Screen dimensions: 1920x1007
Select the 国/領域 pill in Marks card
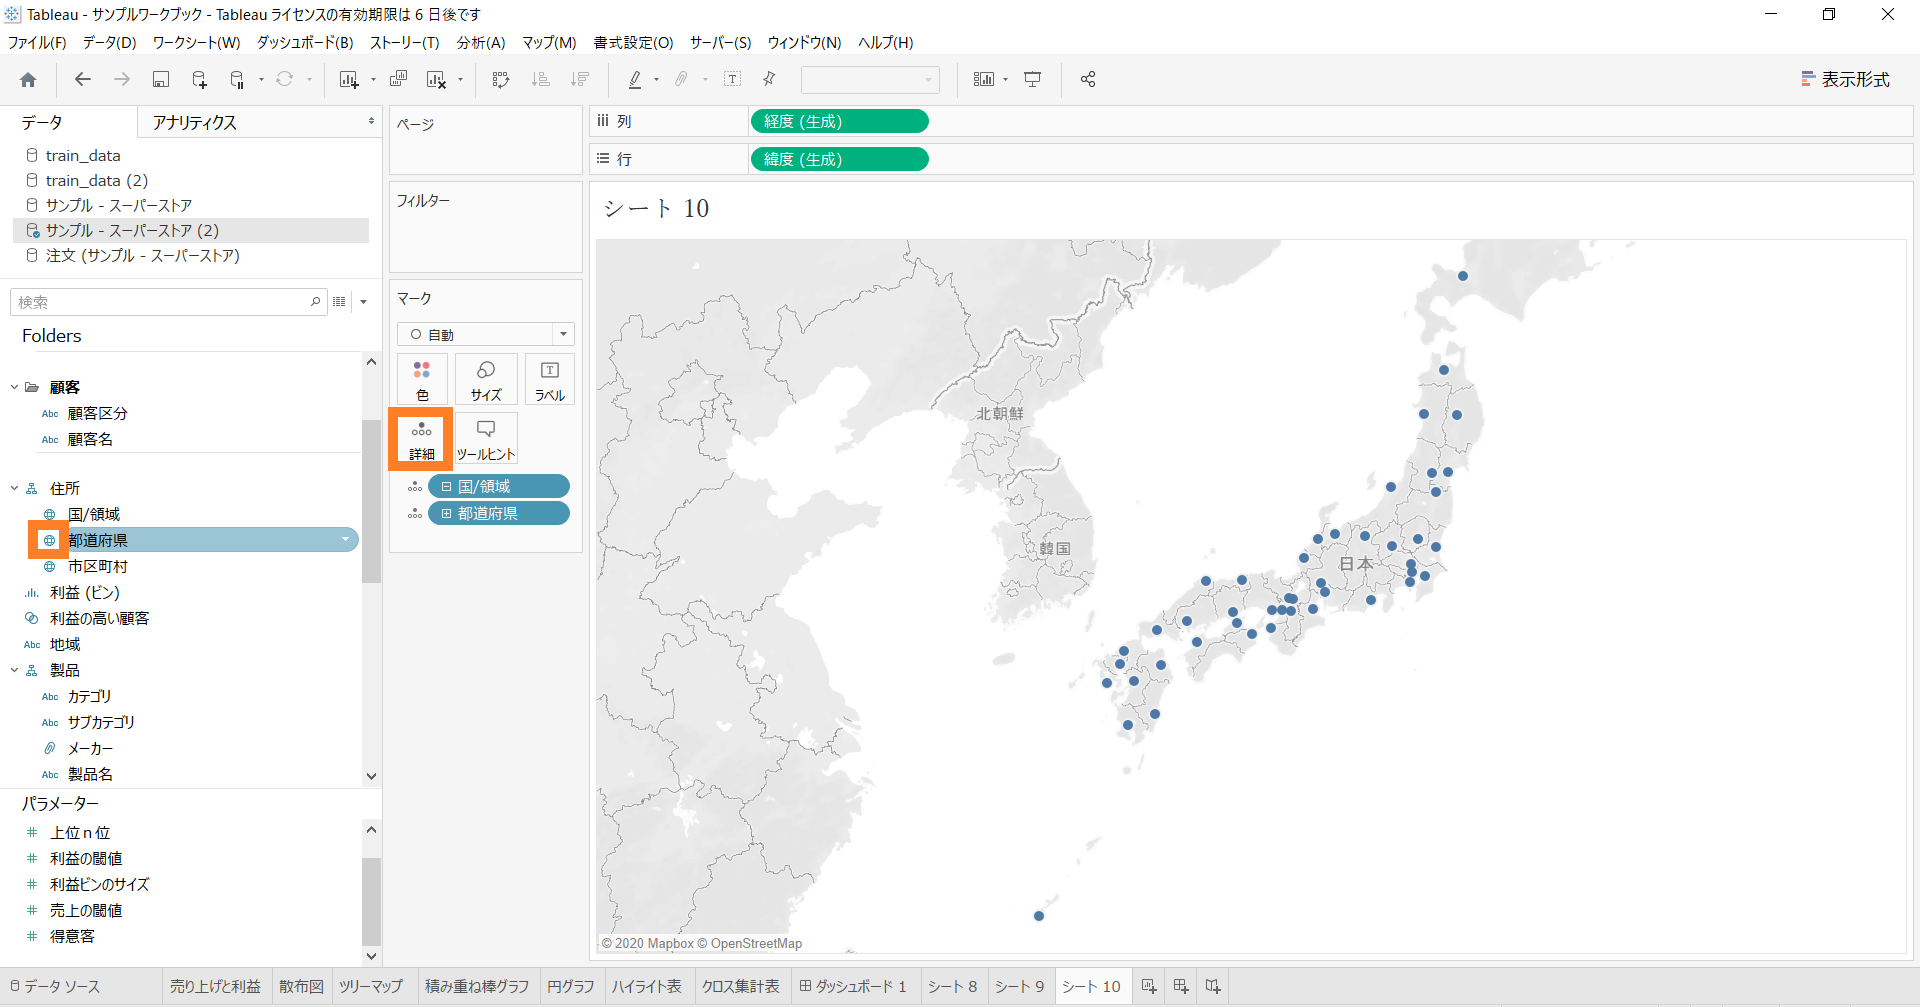click(499, 486)
